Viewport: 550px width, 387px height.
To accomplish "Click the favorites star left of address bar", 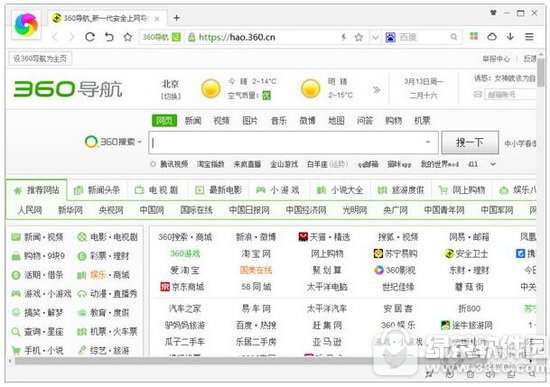I will click(128, 37).
